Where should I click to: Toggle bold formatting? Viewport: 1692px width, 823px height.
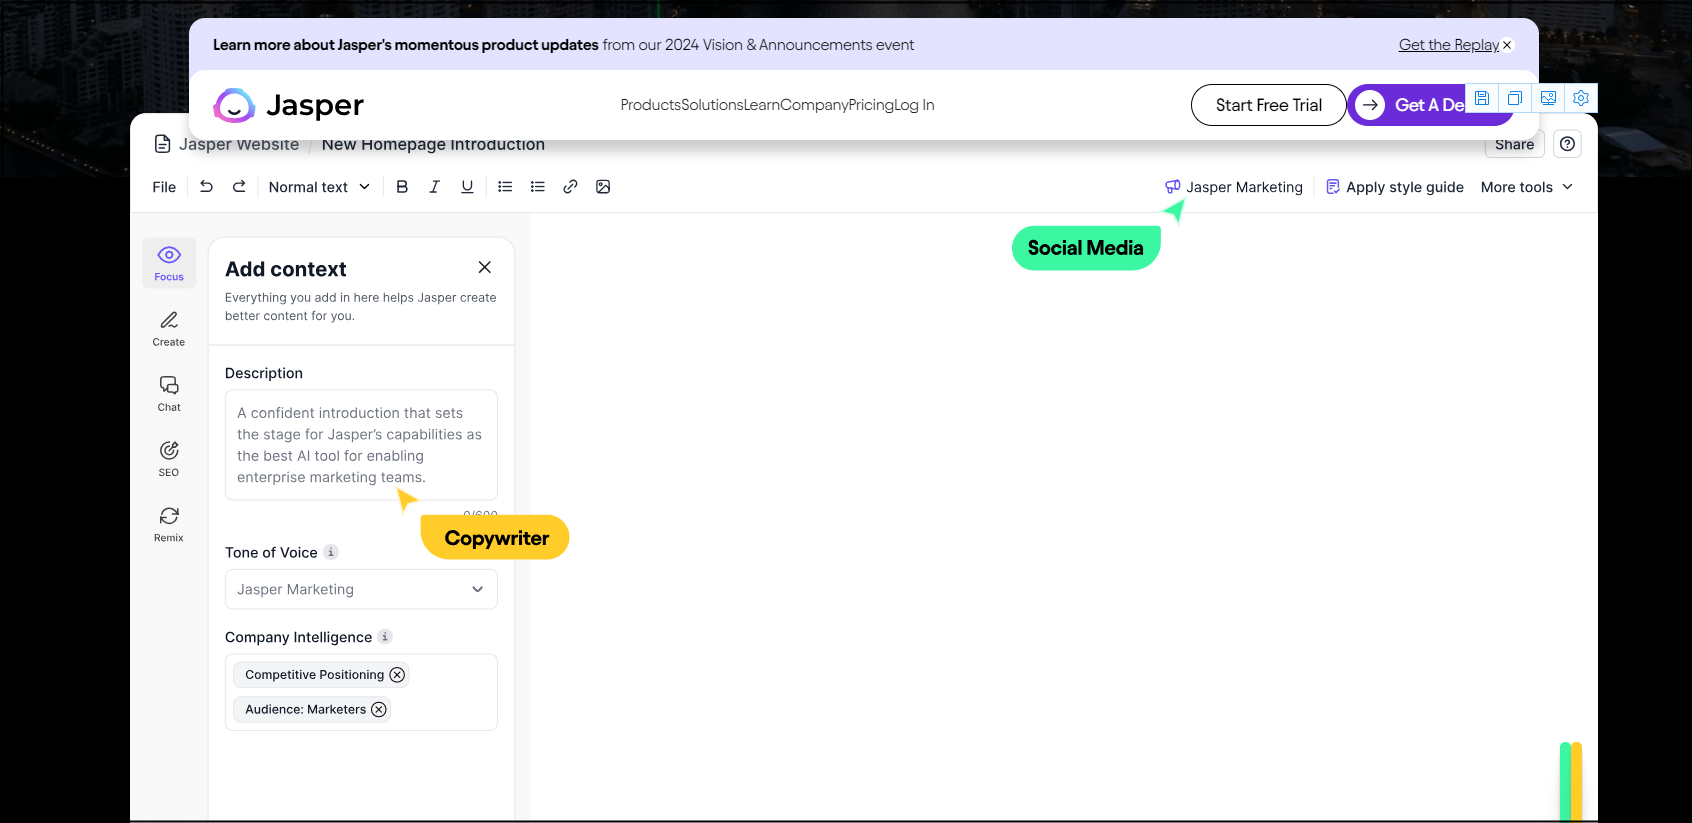(x=402, y=186)
